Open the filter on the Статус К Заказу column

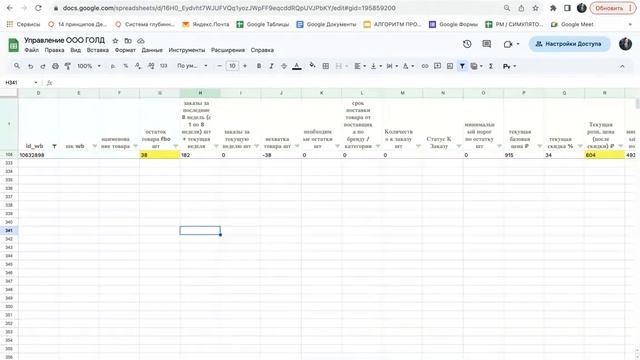click(x=458, y=146)
